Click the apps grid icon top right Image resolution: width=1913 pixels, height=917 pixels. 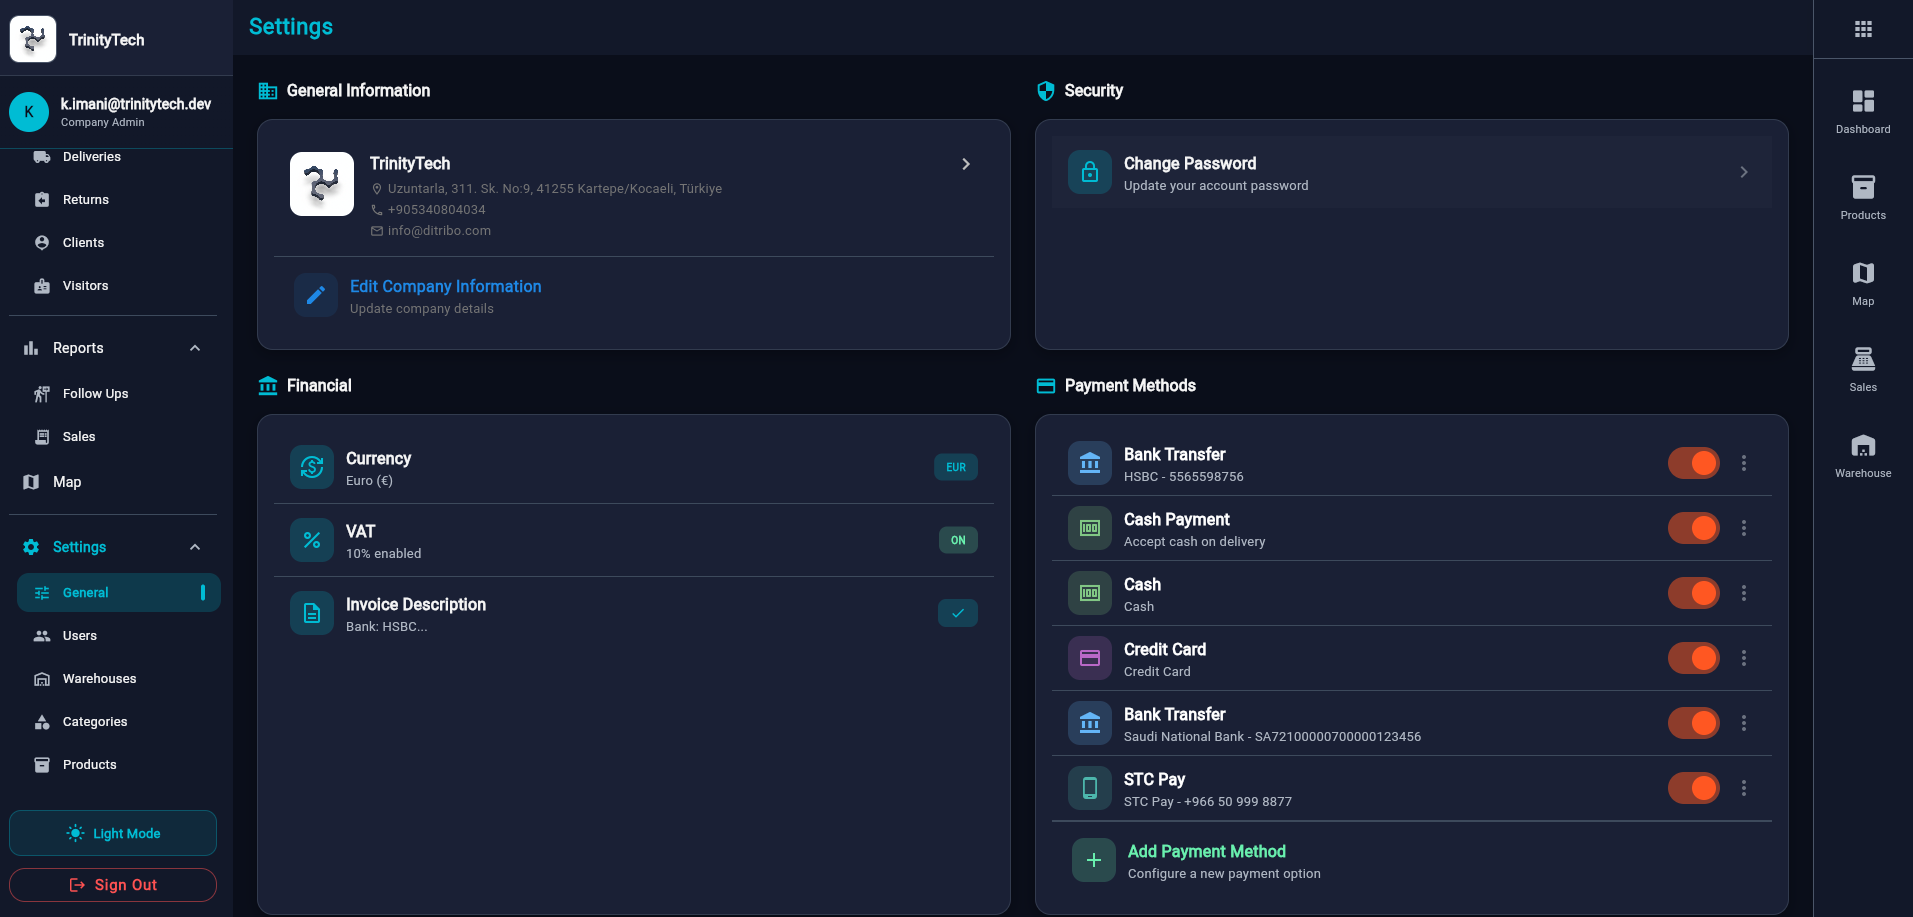tap(1863, 28)
